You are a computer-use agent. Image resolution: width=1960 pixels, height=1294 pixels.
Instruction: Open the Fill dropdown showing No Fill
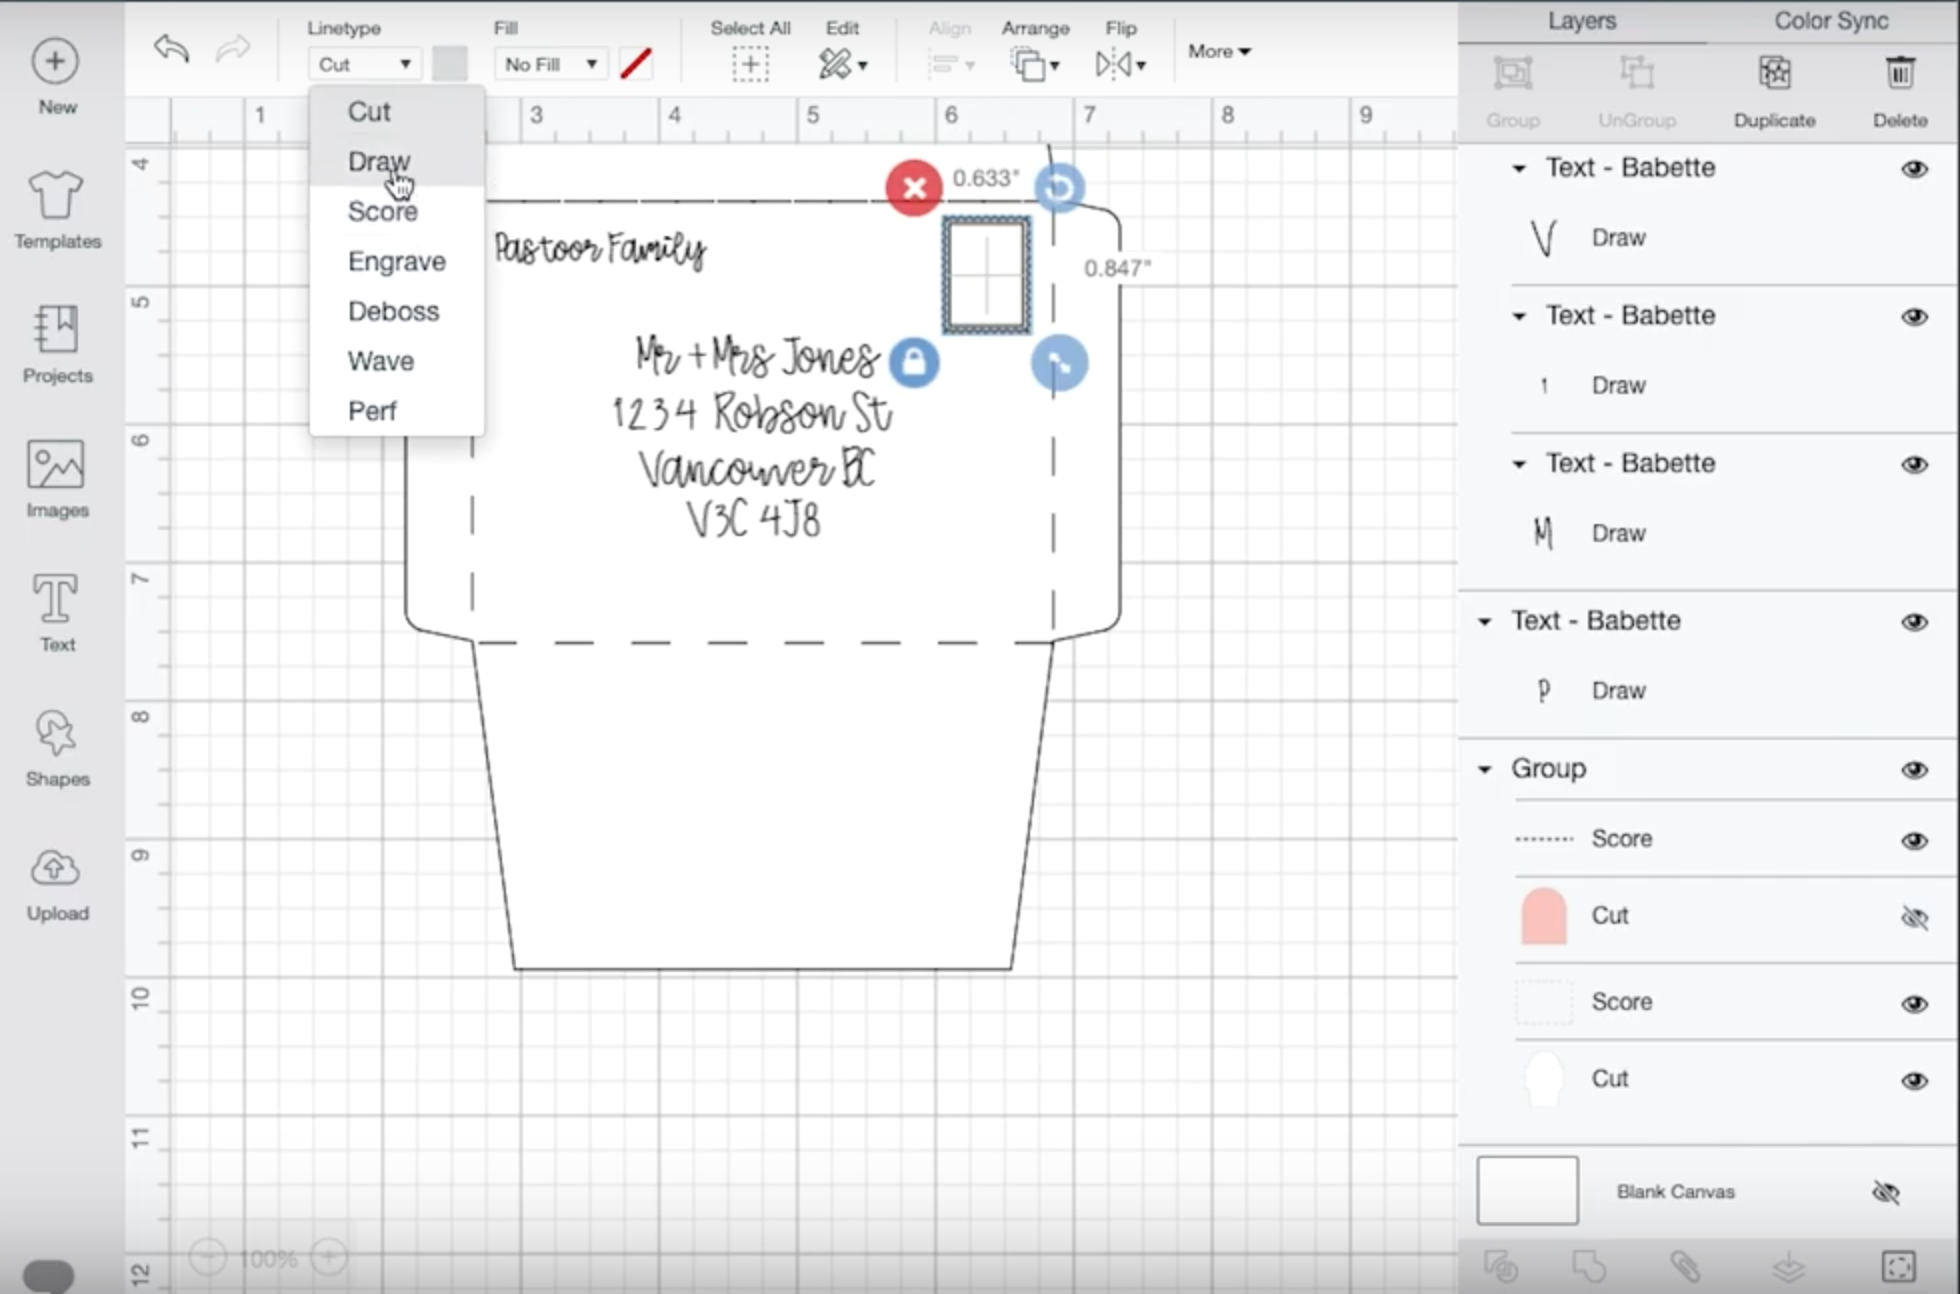(x=549, y=65)
